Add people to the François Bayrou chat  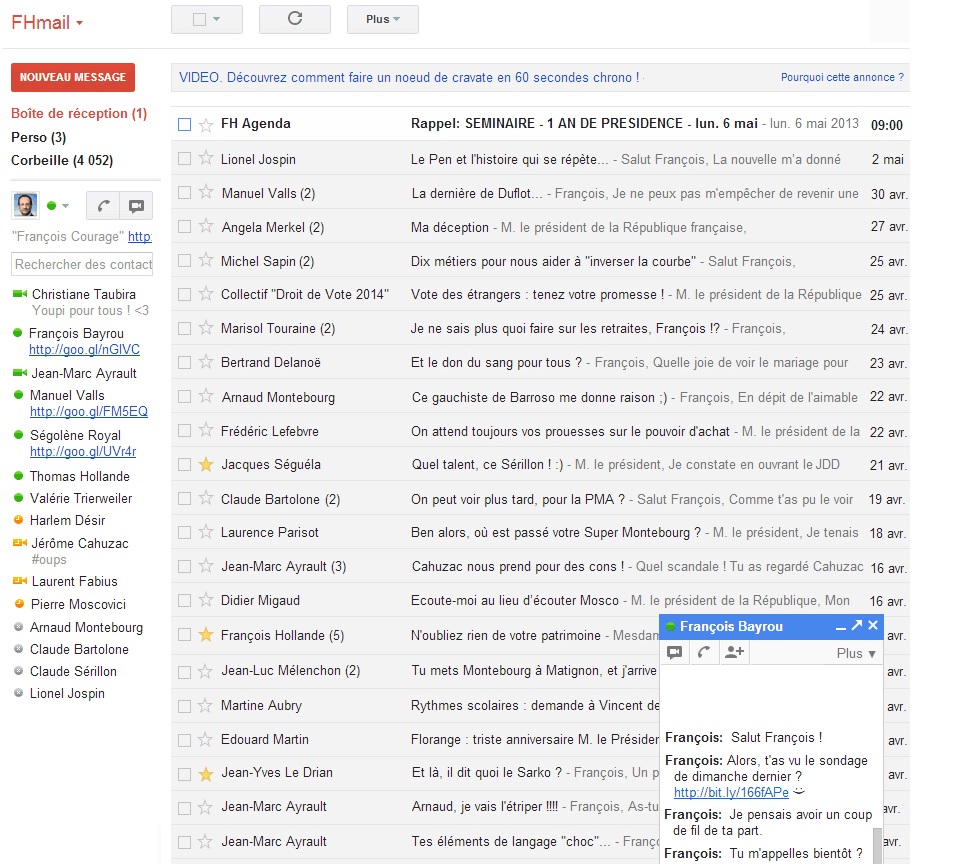click(x=734, y=652)
